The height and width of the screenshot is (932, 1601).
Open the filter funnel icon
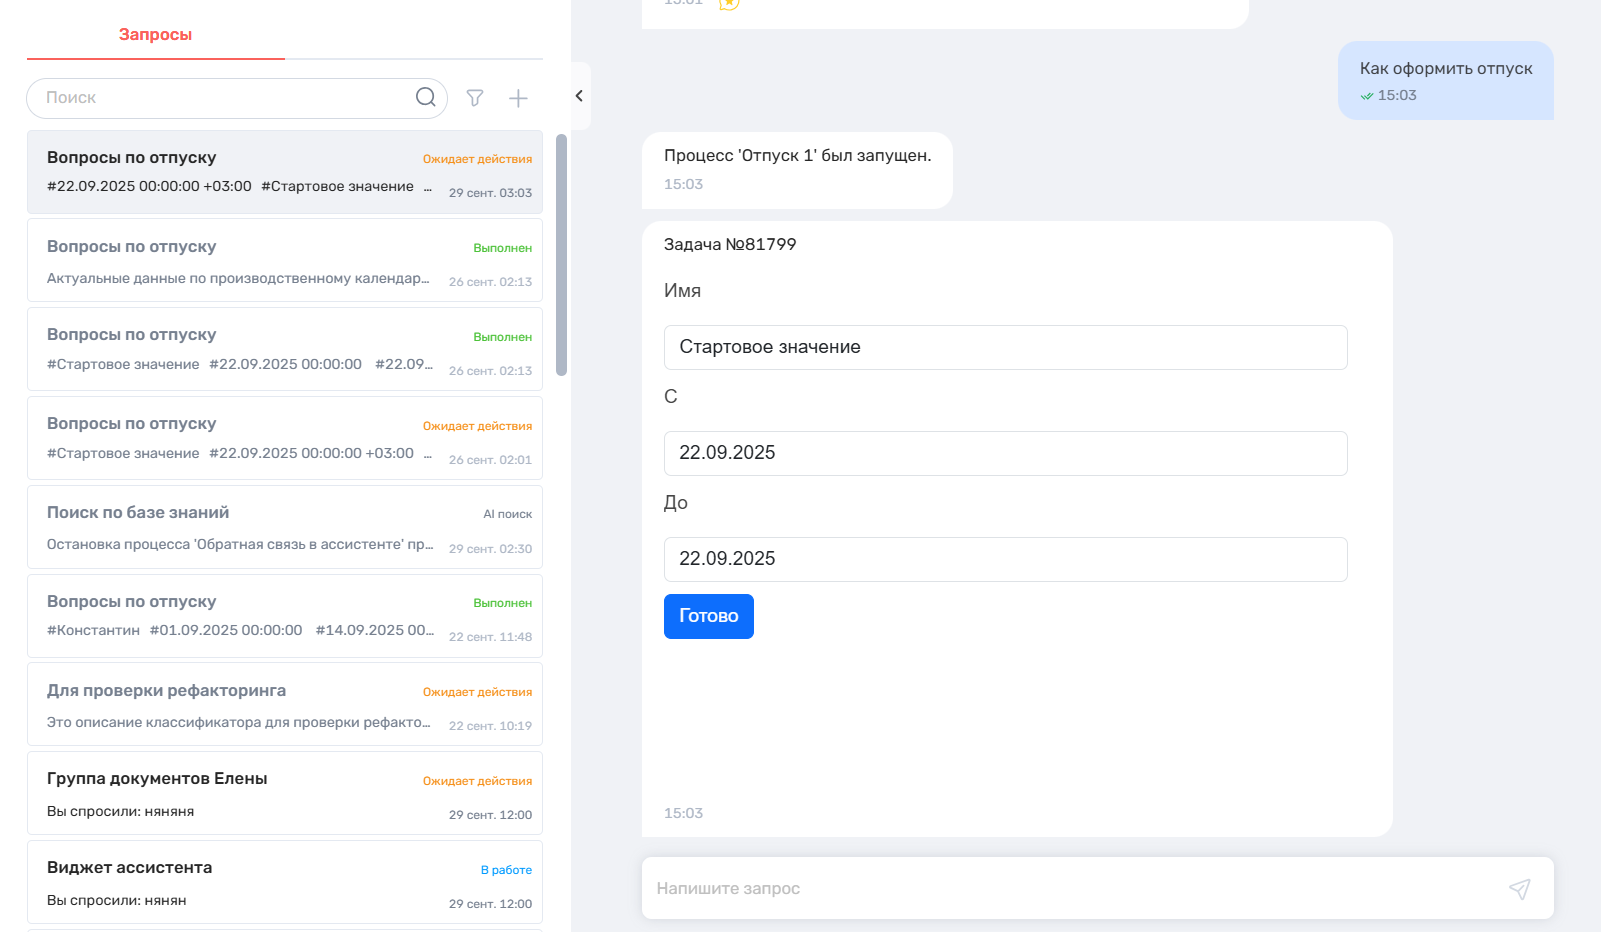click(475, 98)
